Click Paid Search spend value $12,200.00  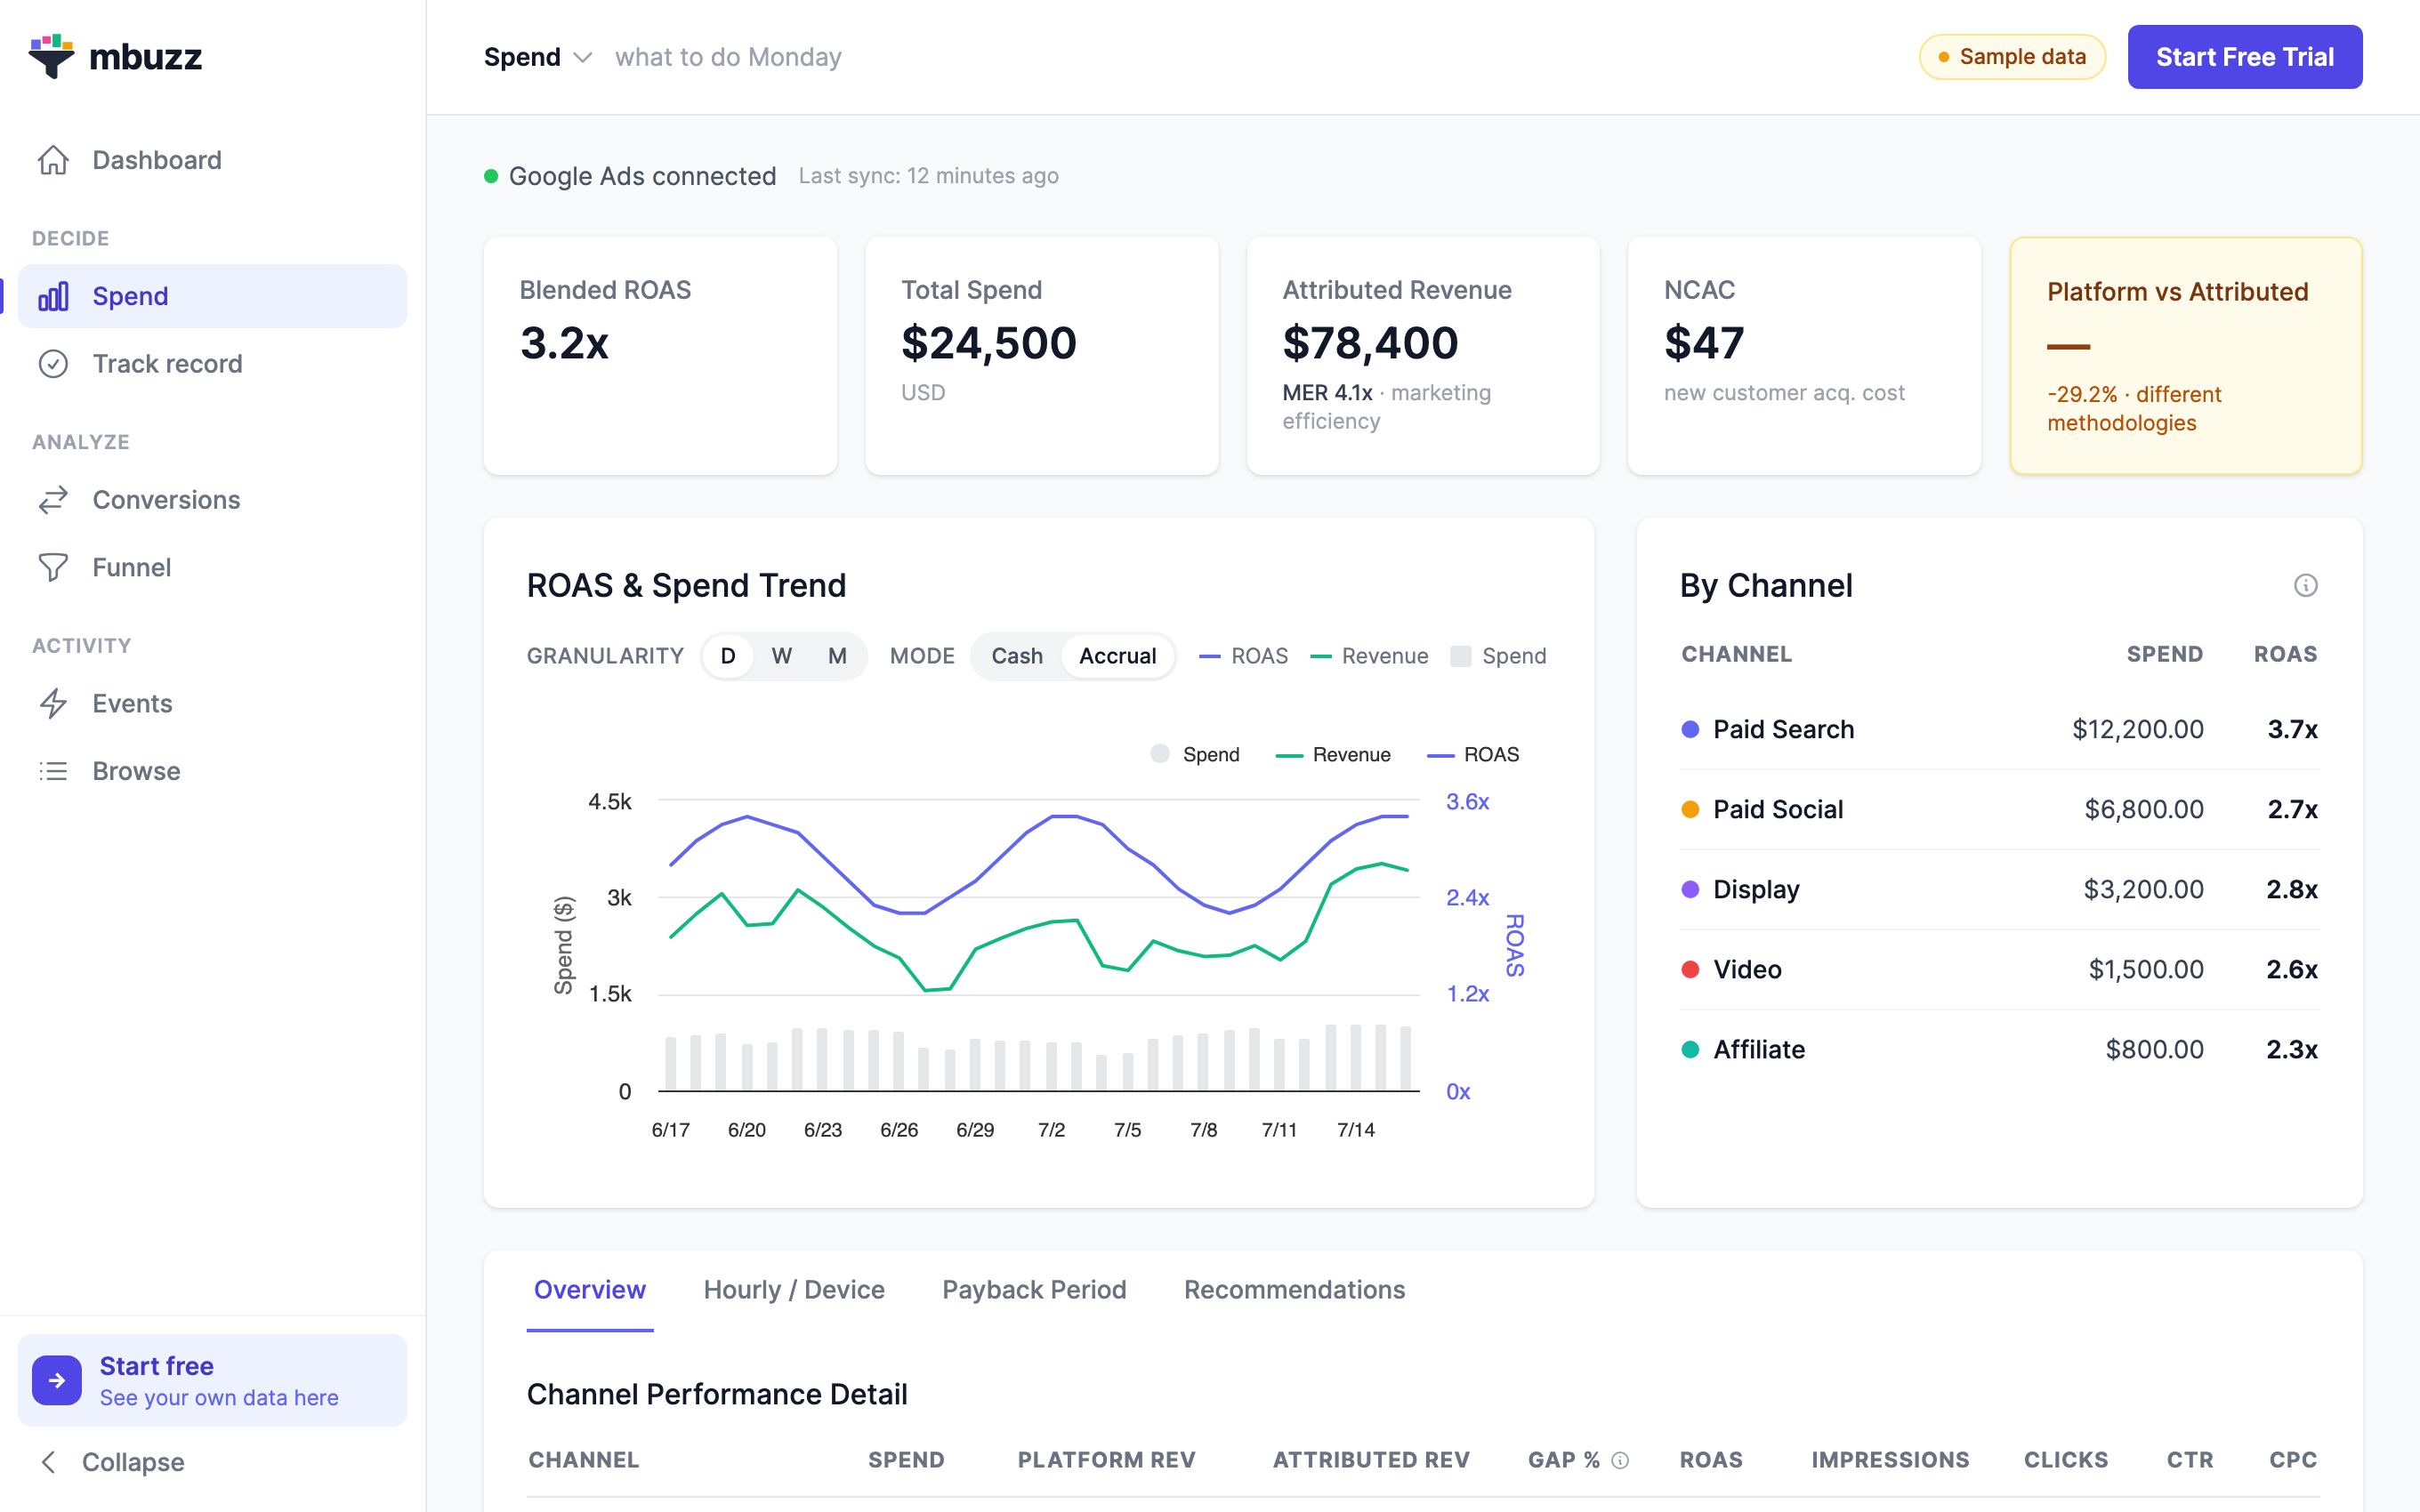click(2137, 729)
